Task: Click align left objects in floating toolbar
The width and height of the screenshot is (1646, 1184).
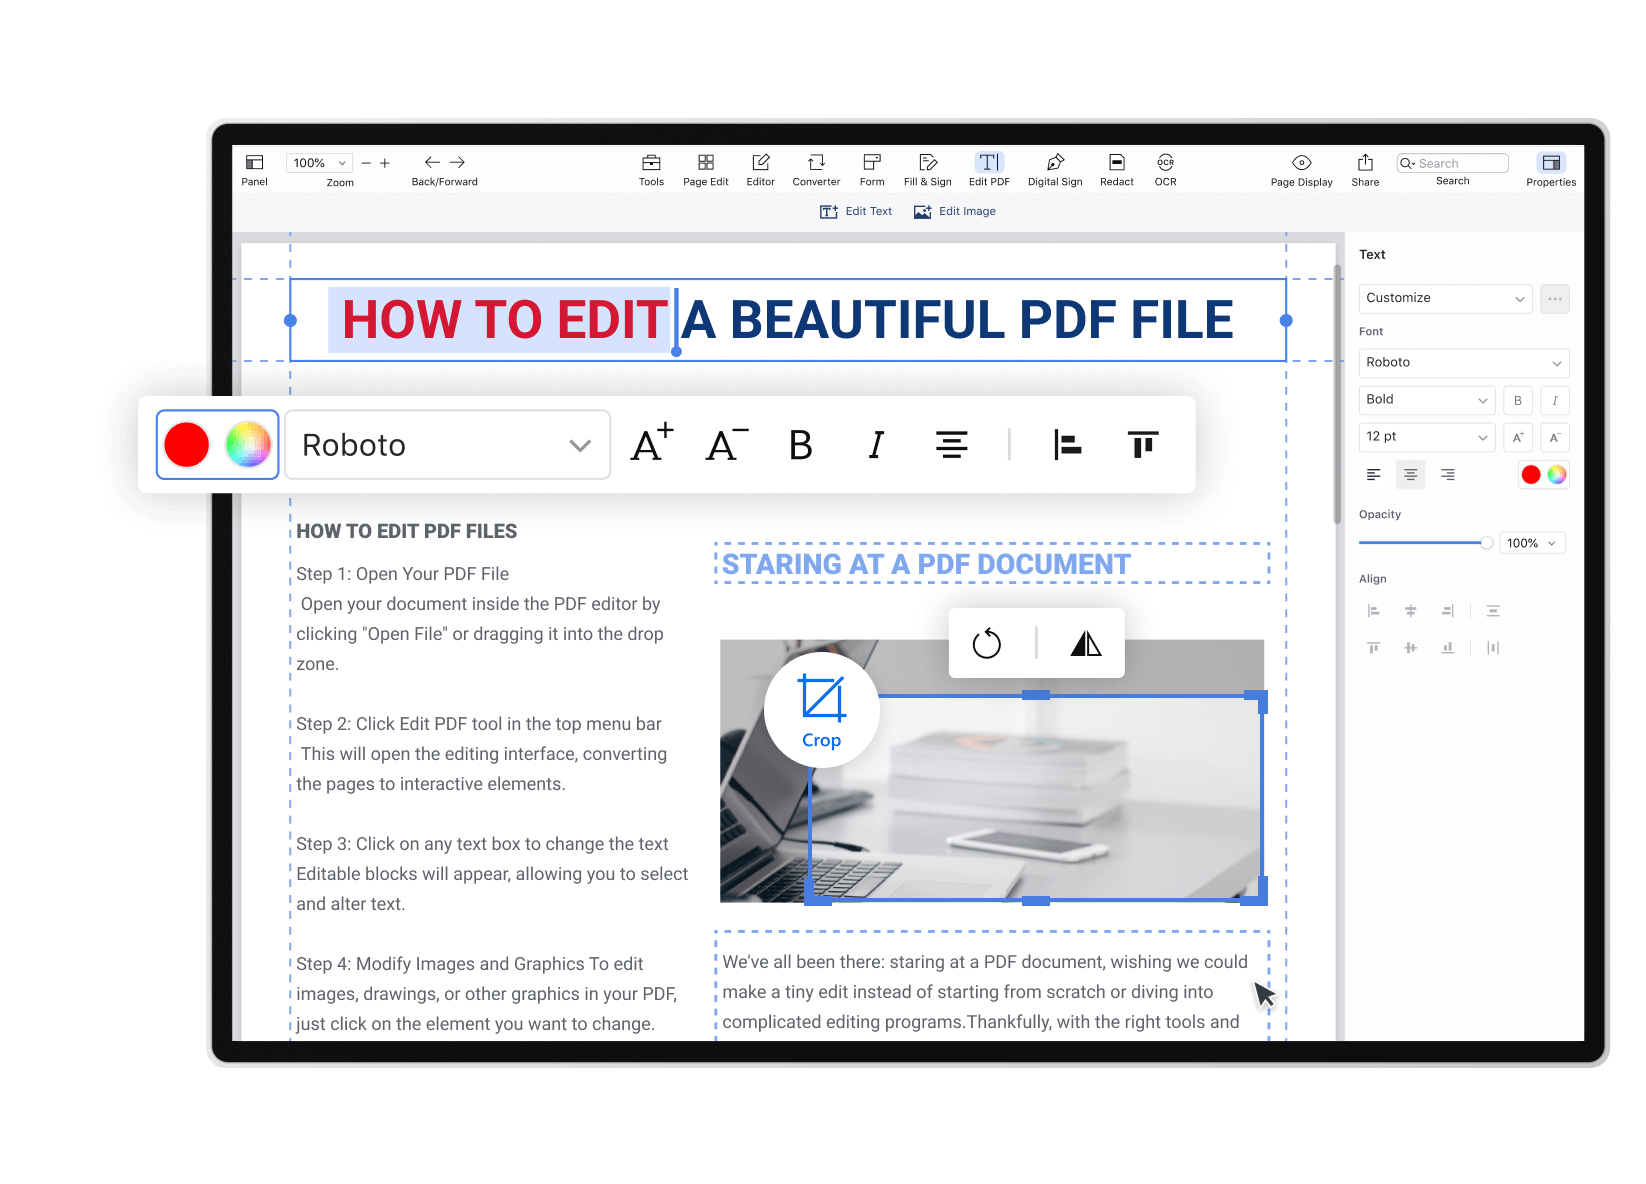Action: click(x=1068, y=445)
